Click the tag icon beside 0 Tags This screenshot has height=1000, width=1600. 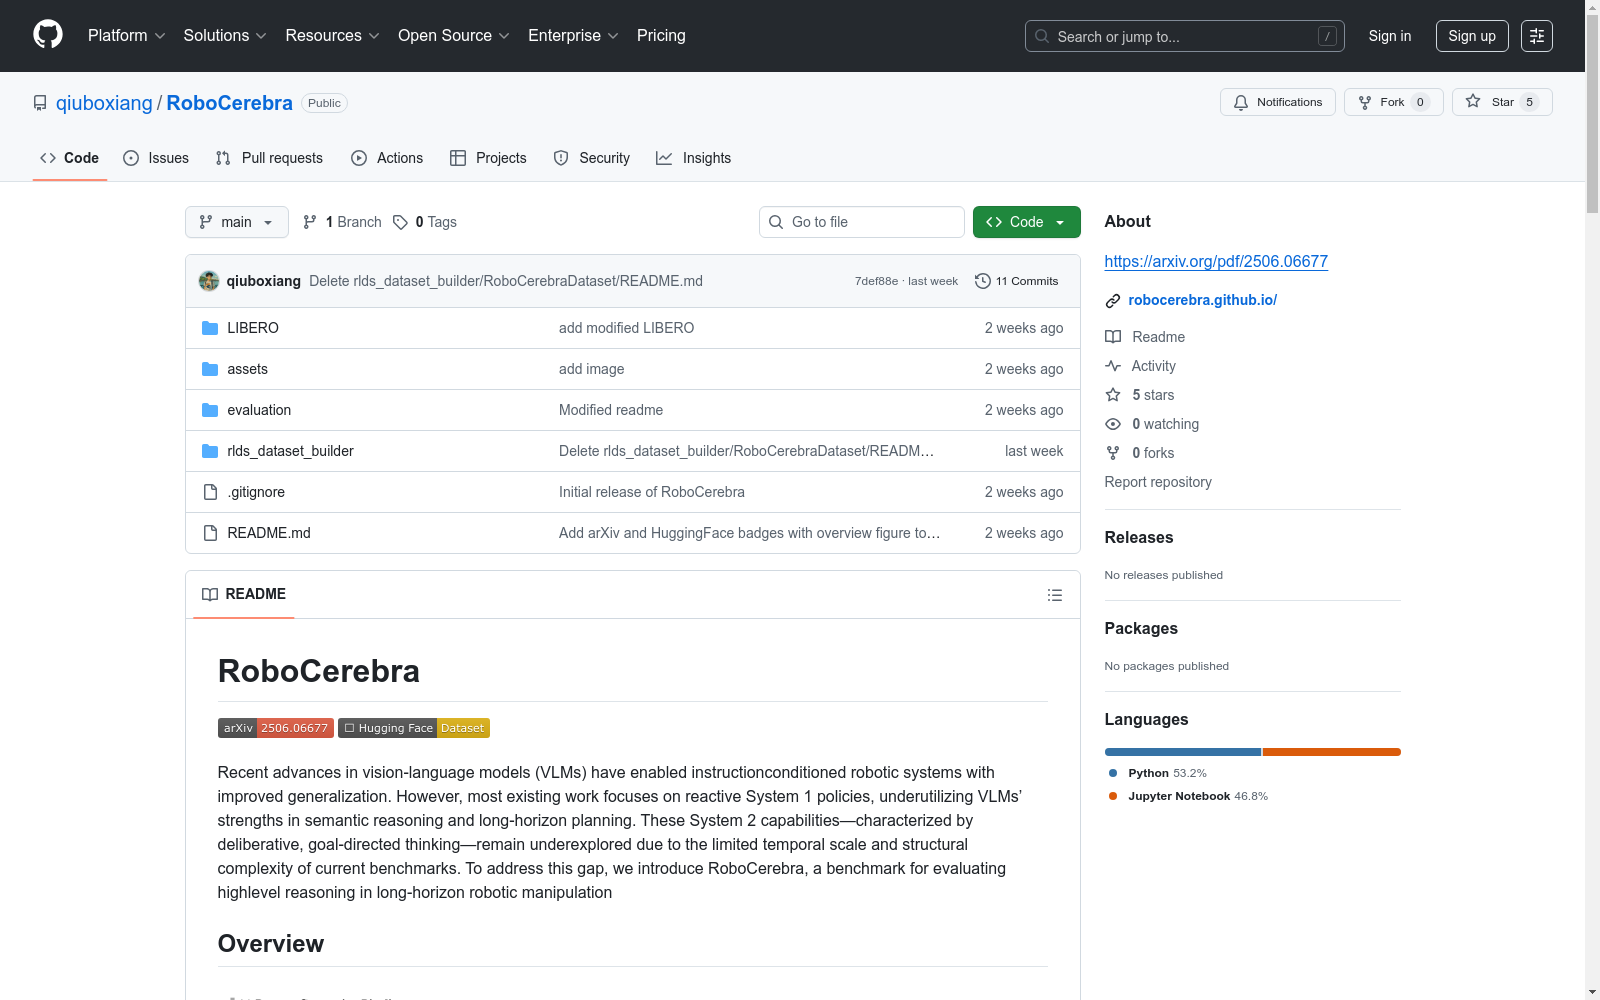point(400,222)
